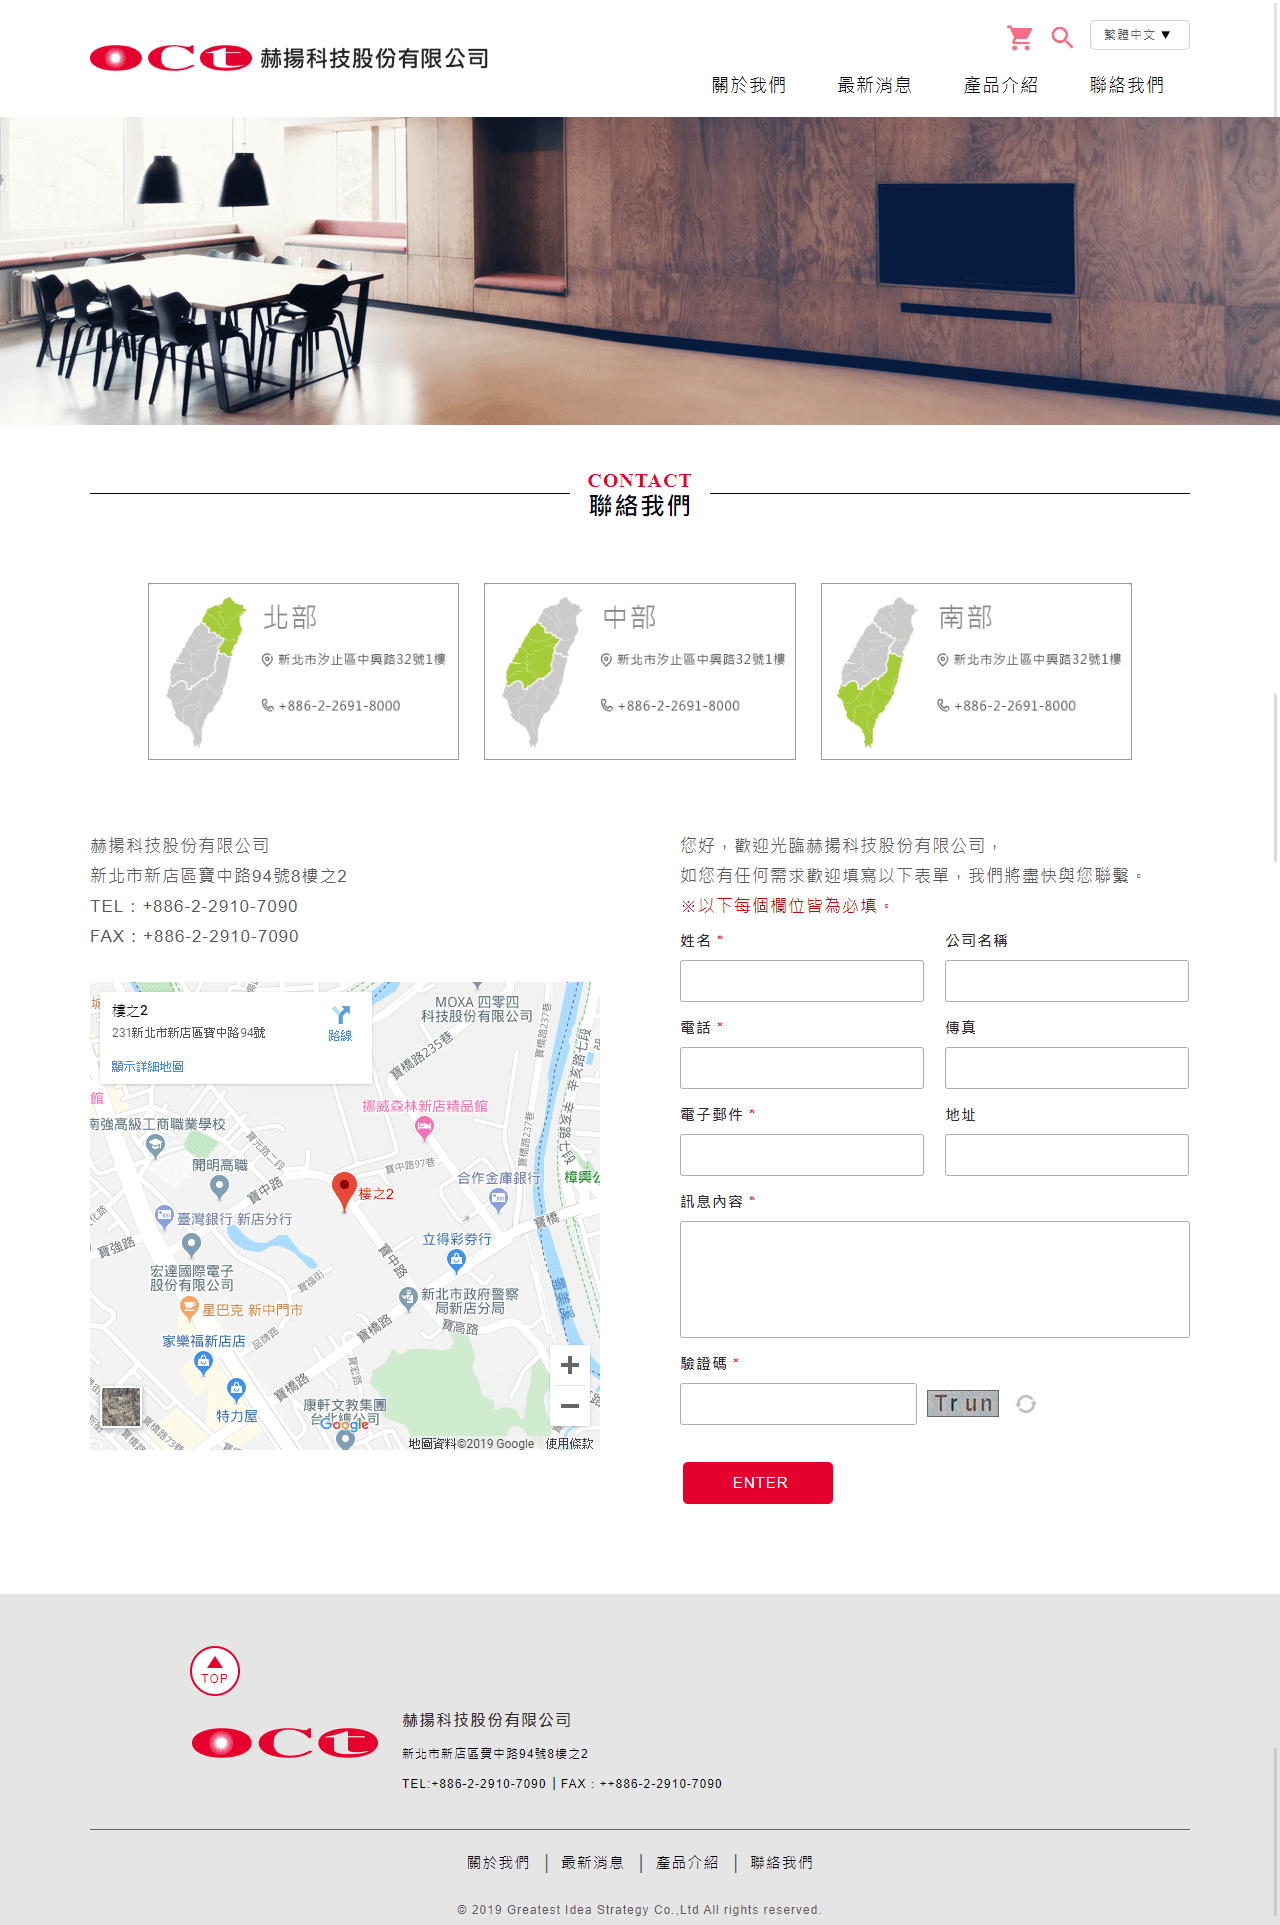Open the map 使用條款 link
The width and height of the screenshot is (1280, 1925).
[569, 1443]
